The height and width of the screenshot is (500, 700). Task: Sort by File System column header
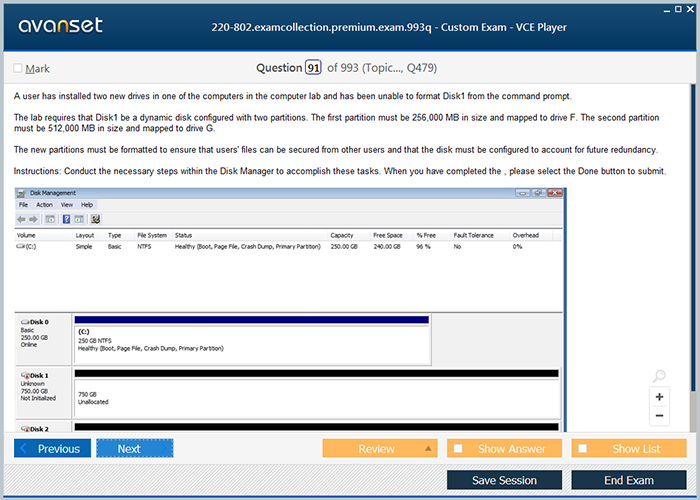[153, 235]
